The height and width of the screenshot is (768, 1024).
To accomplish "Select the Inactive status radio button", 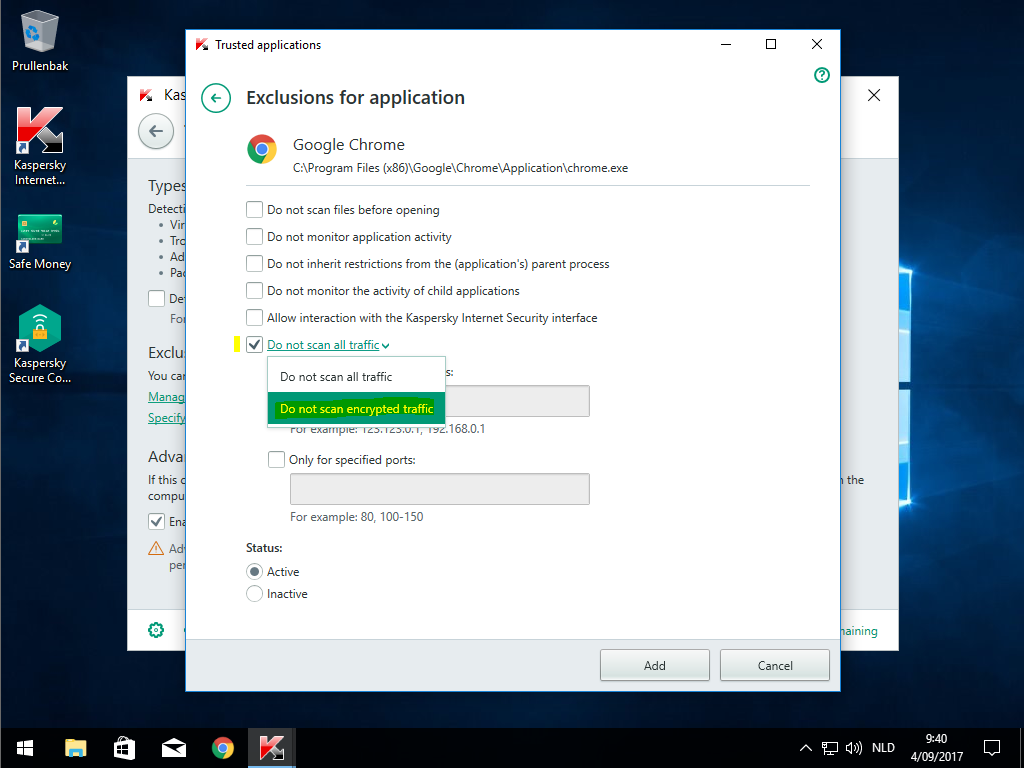I will click(255, 594).
